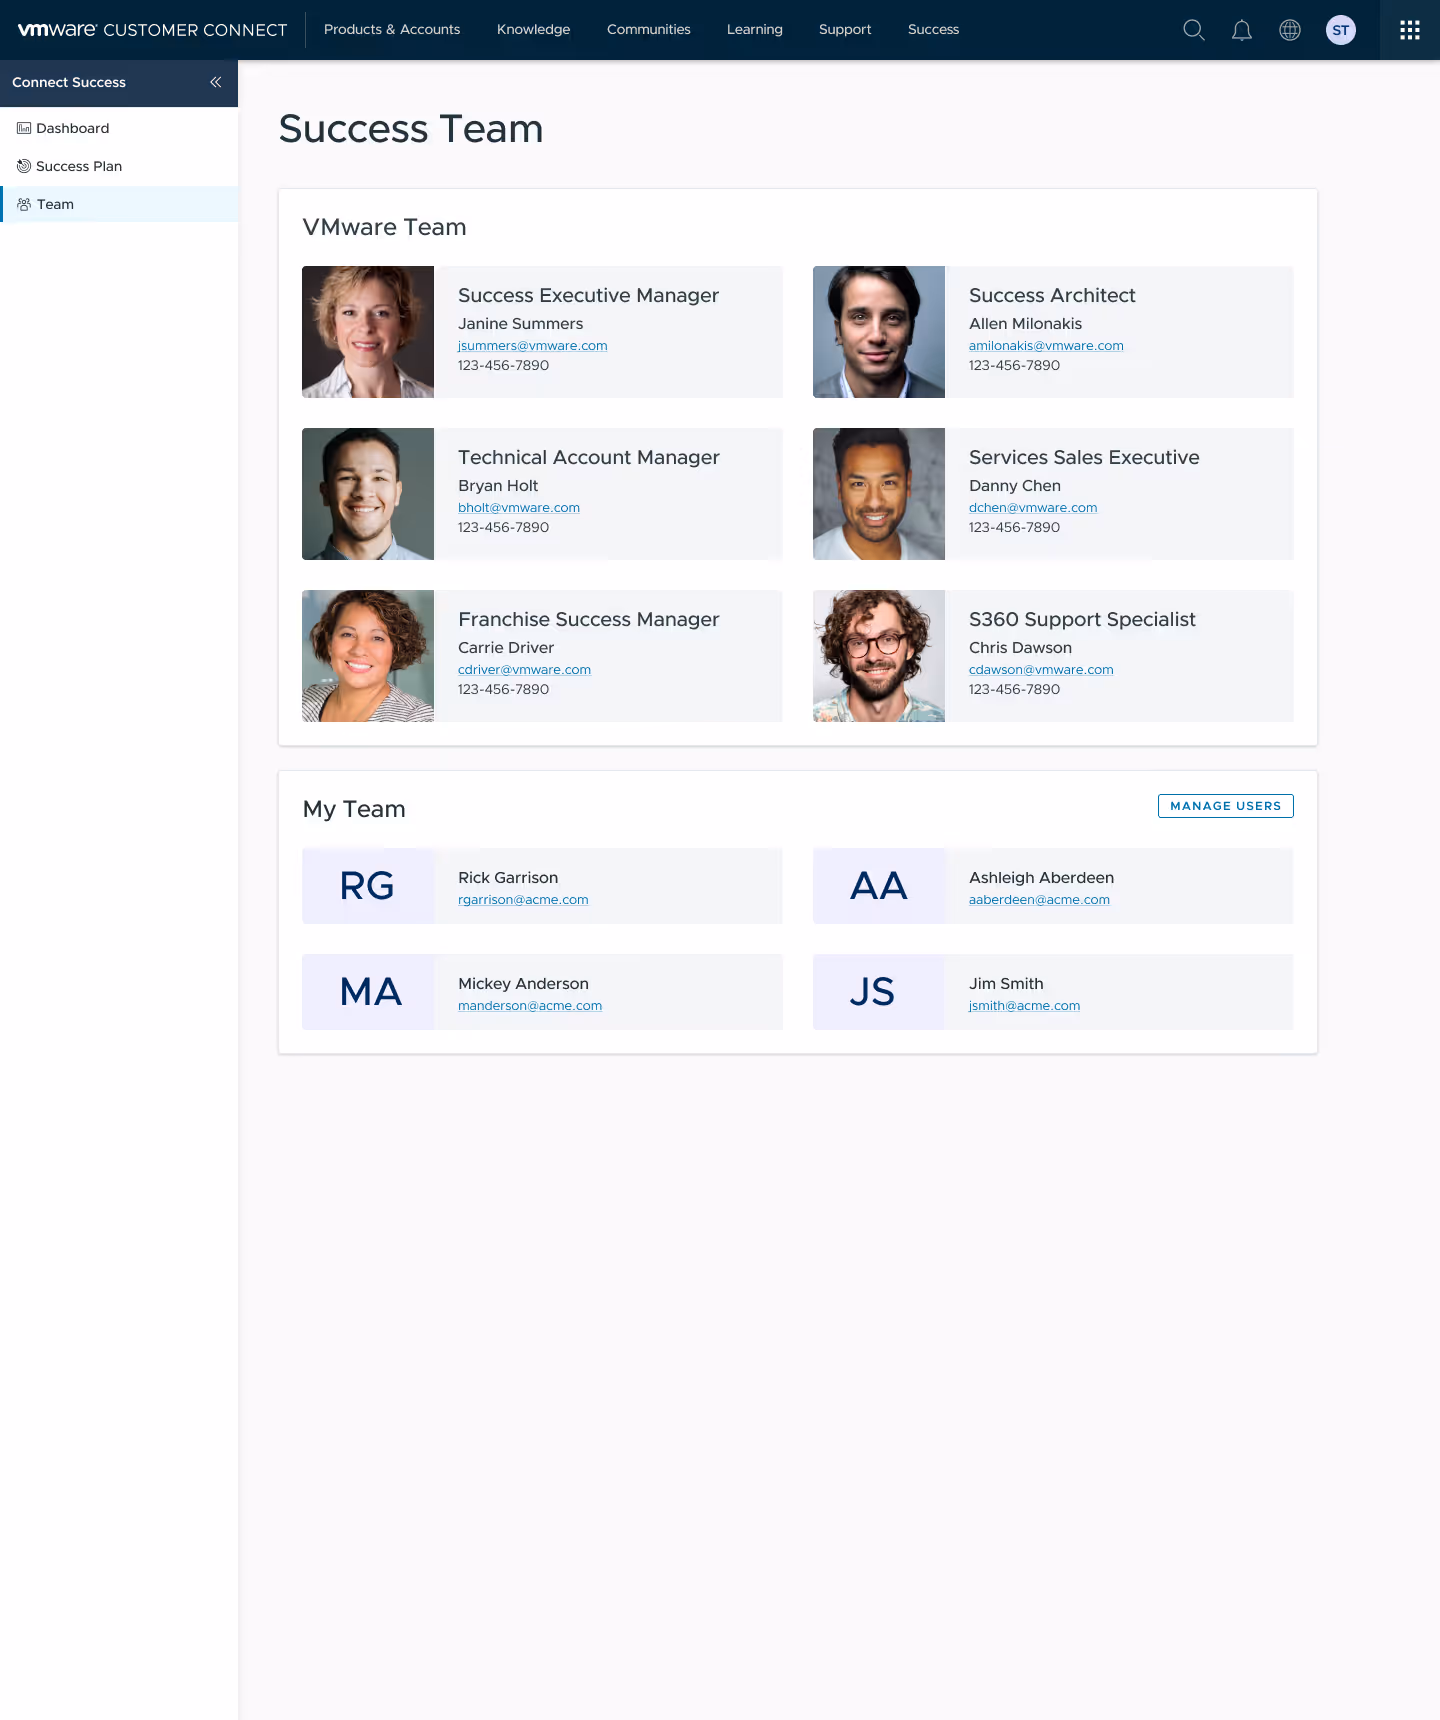Open the language globe icon
Screen dimensions: 1440x1720
click(x=1290, y=30)
